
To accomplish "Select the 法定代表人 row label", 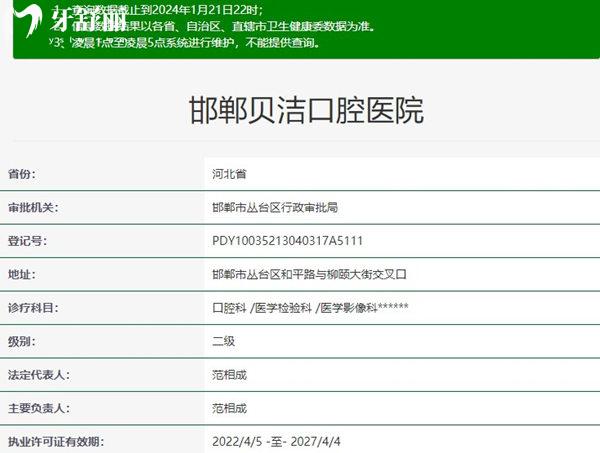I will point(40,375).
